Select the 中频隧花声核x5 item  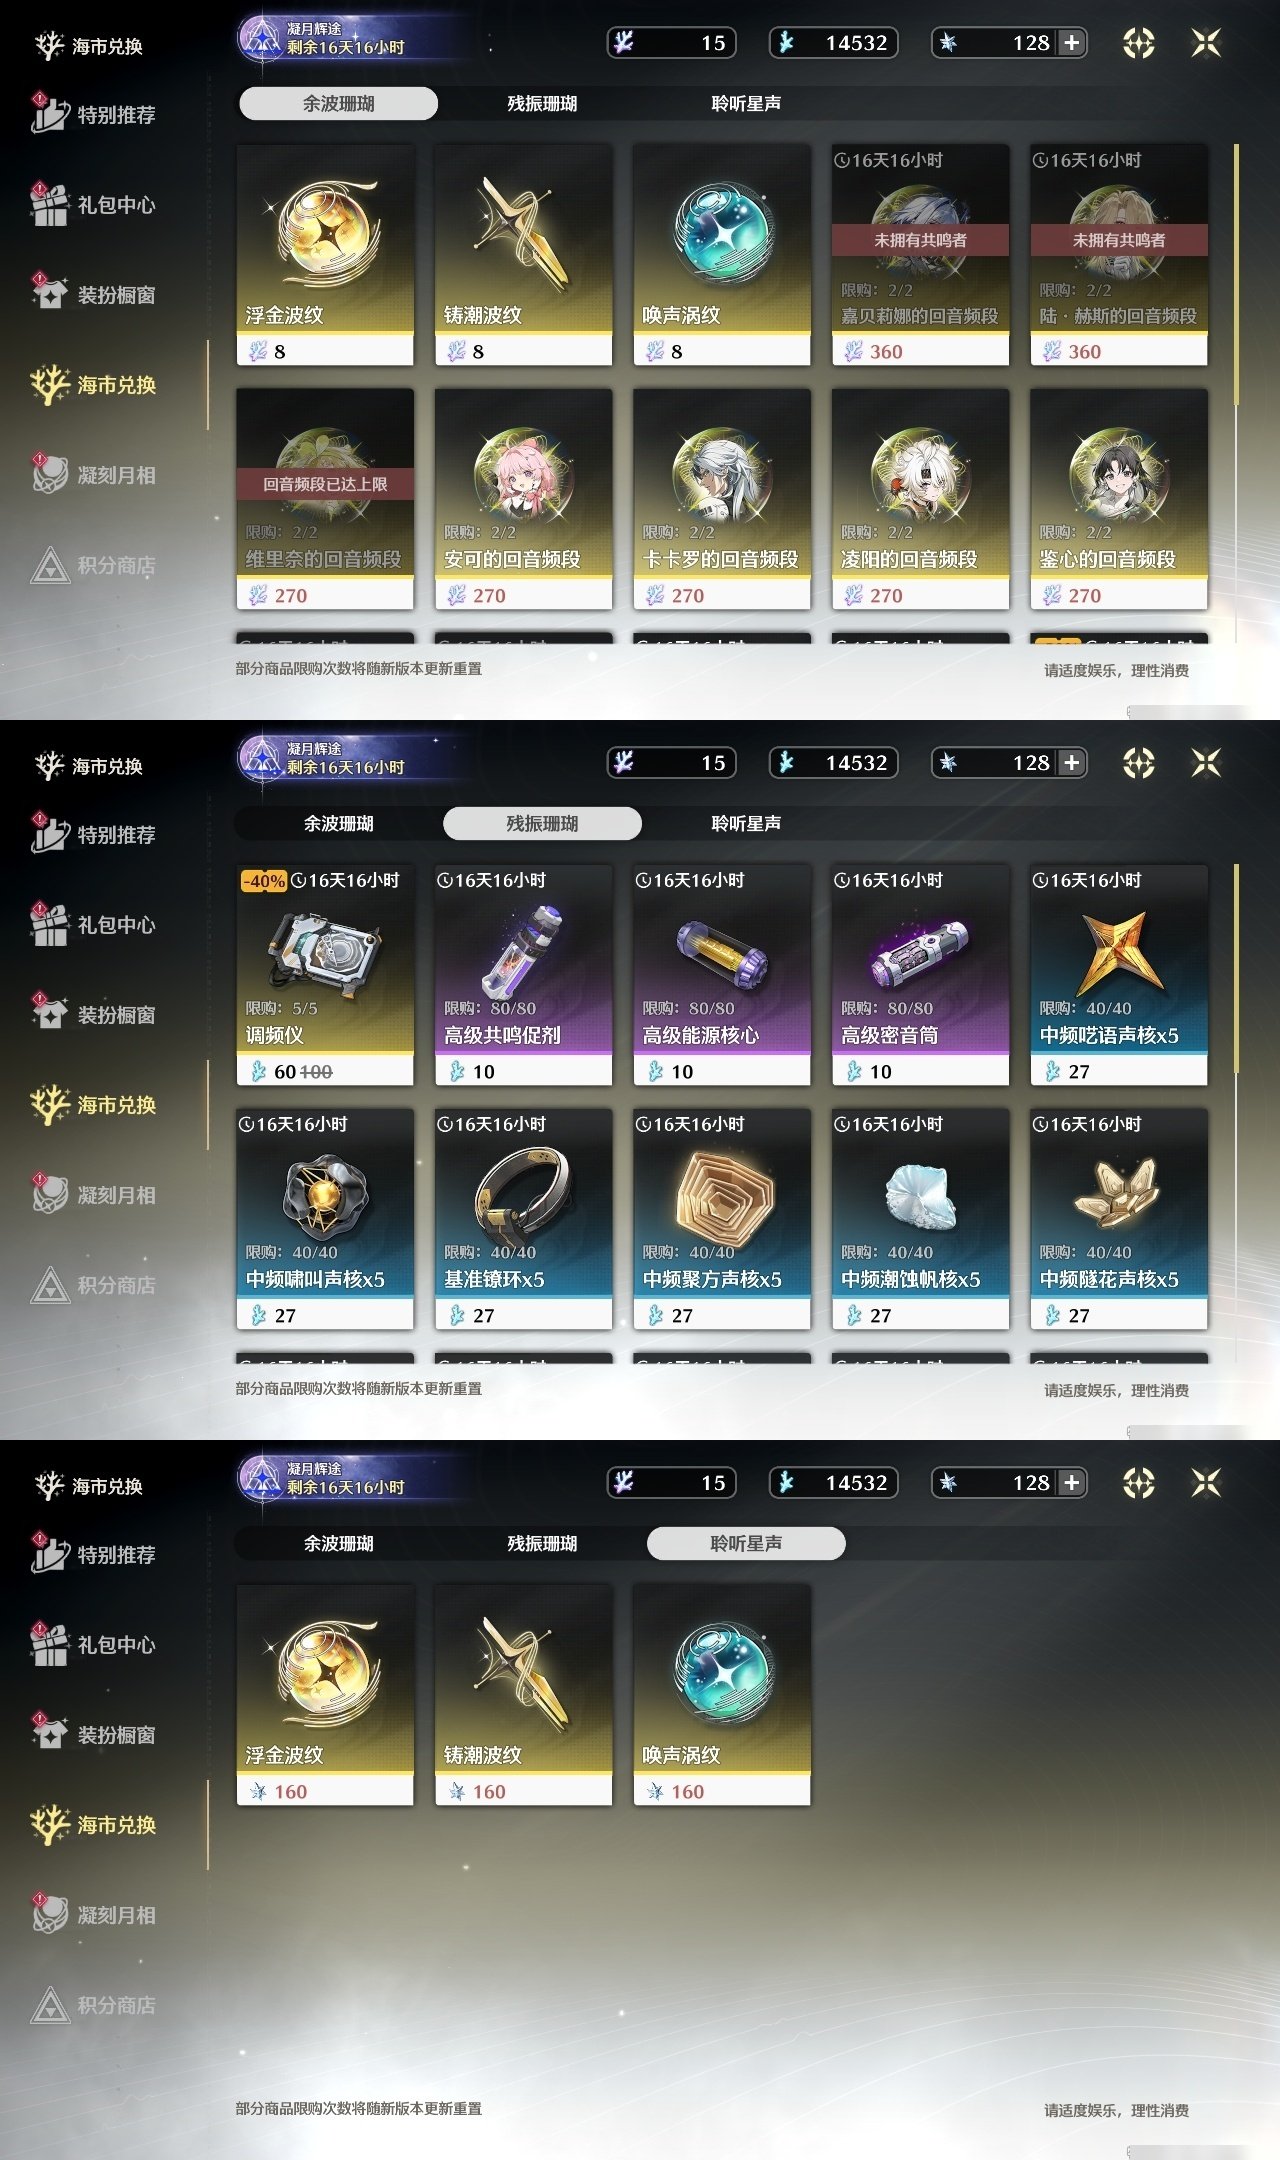tap(1119, 1219)
